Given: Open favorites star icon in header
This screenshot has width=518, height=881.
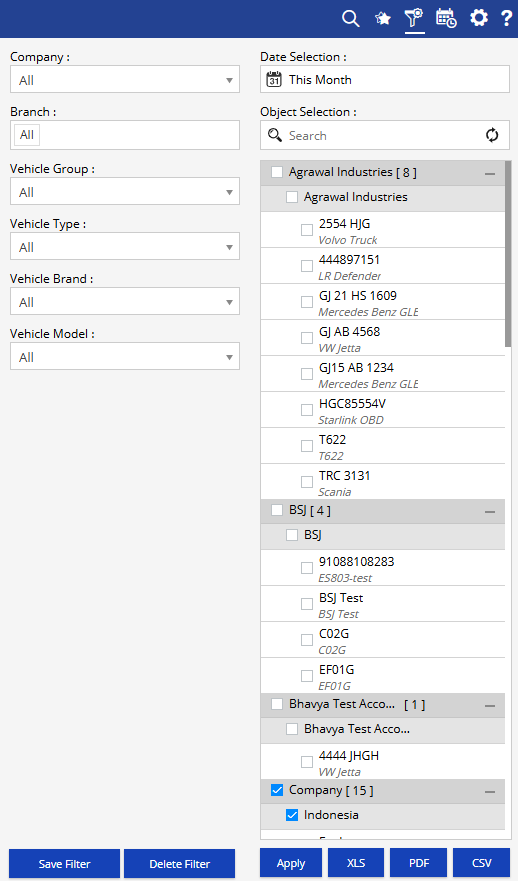Looking at the screenshot, I should [x=383, y=19].
